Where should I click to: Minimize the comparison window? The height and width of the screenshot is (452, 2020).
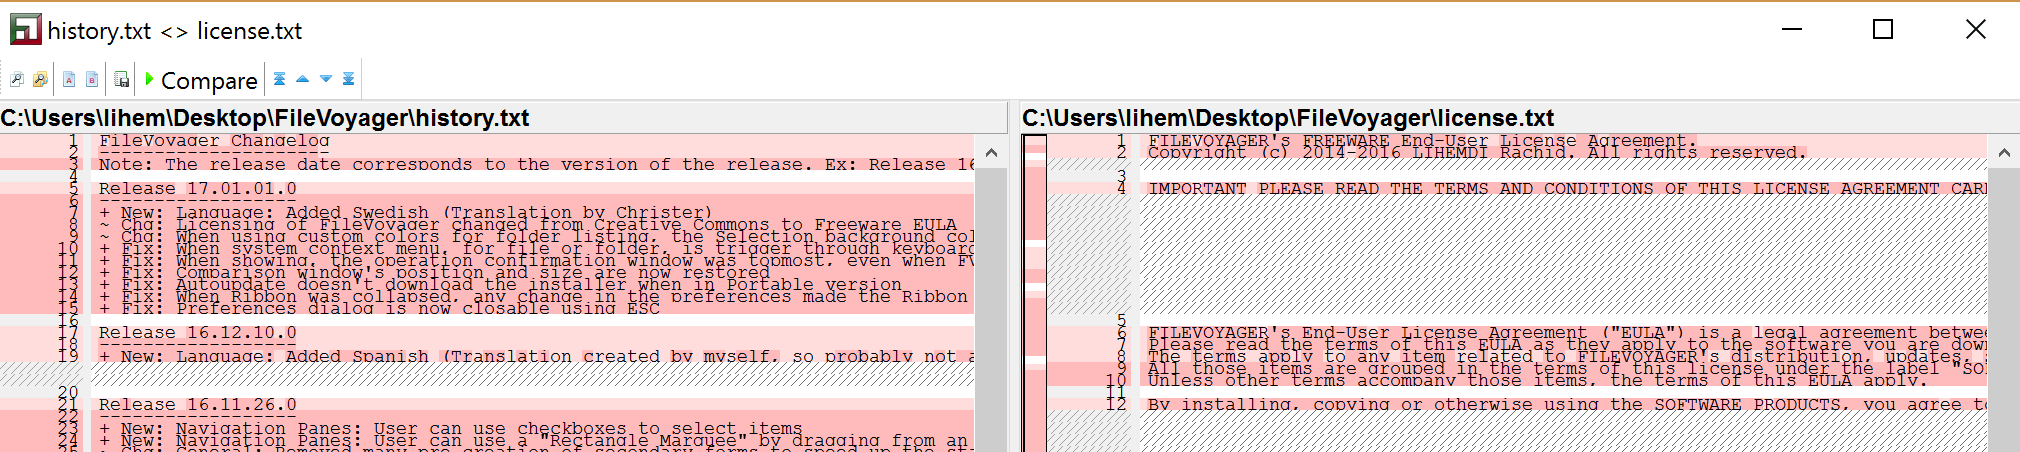pos(1792,29)
